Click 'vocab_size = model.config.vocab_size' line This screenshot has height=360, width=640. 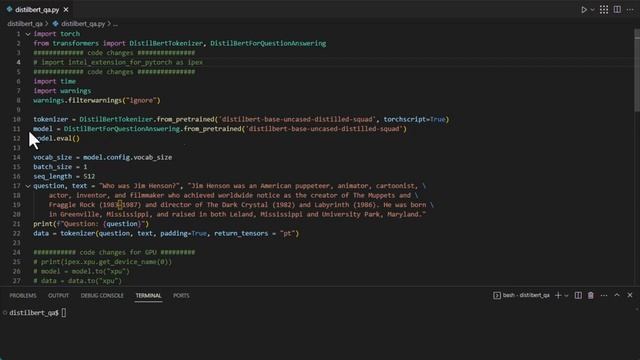[x=102, y=157]
